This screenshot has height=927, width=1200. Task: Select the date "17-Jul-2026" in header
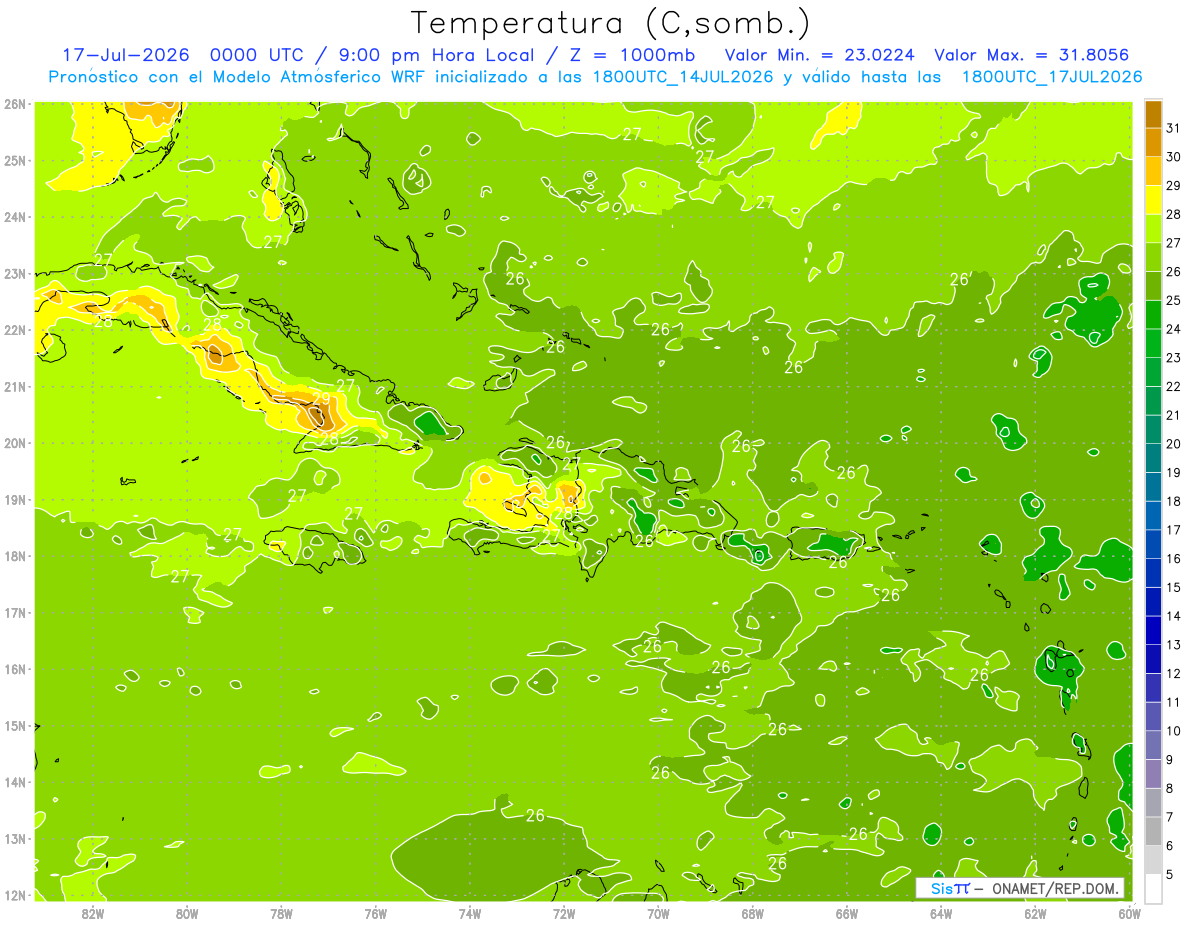[125, 55]
